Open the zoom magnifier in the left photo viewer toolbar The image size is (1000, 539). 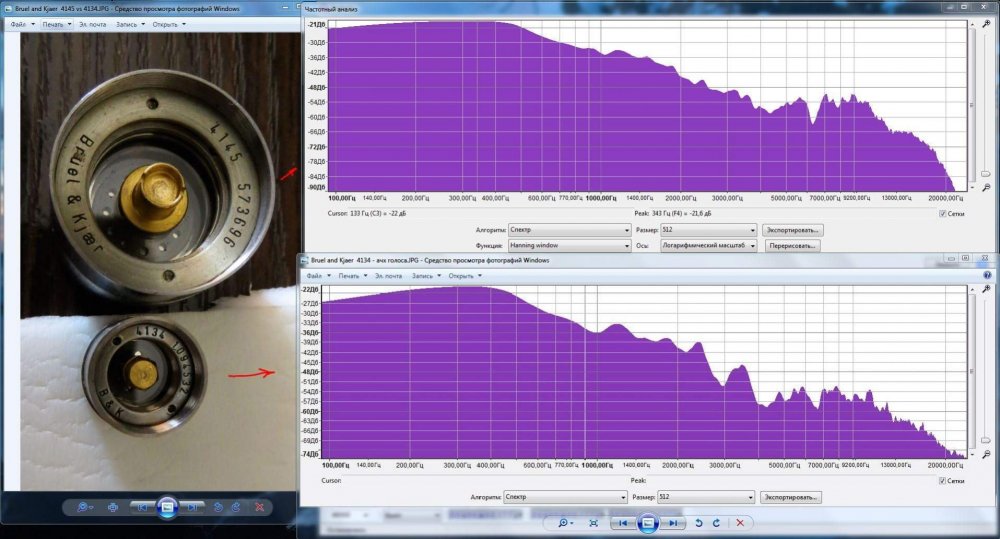(x=84, y=507)
